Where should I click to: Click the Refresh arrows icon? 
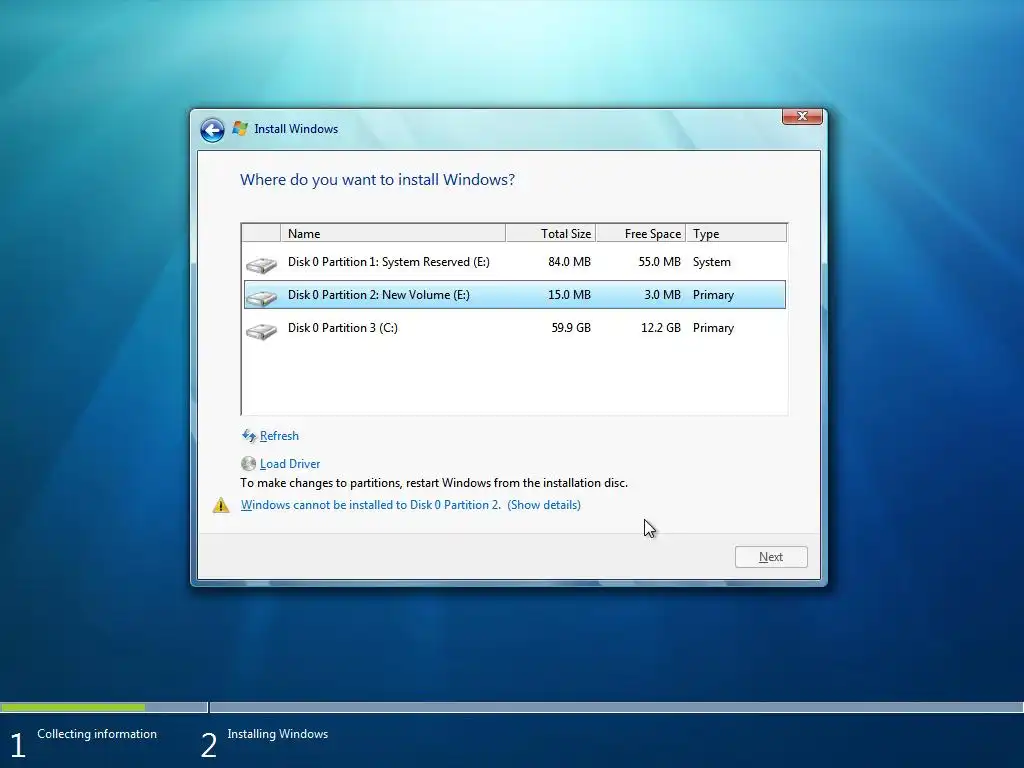tap(249, 436)
